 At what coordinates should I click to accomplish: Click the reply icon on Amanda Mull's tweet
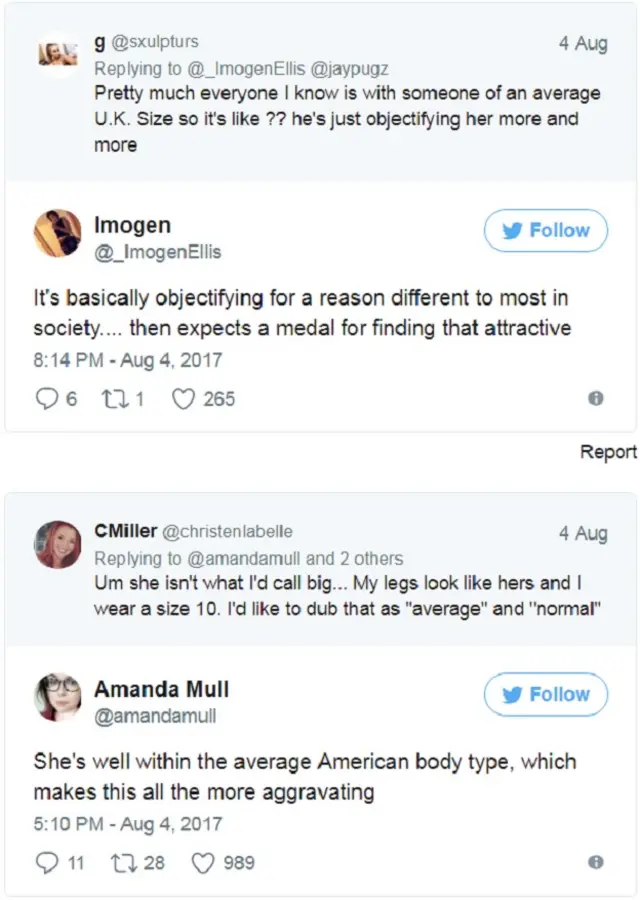(x=47, y=862)
